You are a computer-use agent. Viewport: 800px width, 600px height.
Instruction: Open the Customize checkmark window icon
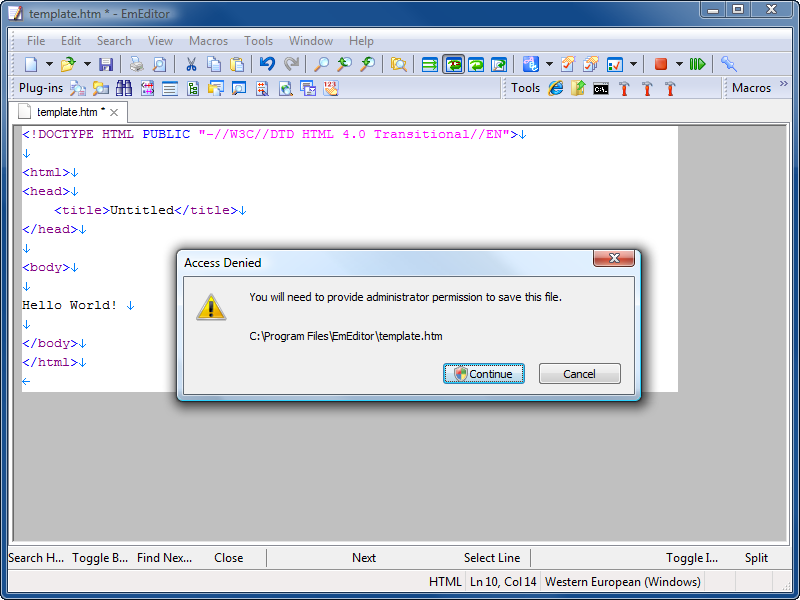pyautogui.click(x=614, y=64)
